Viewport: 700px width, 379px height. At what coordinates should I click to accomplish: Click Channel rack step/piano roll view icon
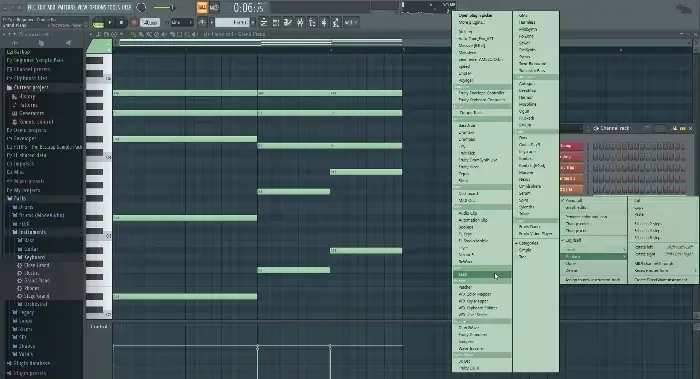click(x=683, y=129)
